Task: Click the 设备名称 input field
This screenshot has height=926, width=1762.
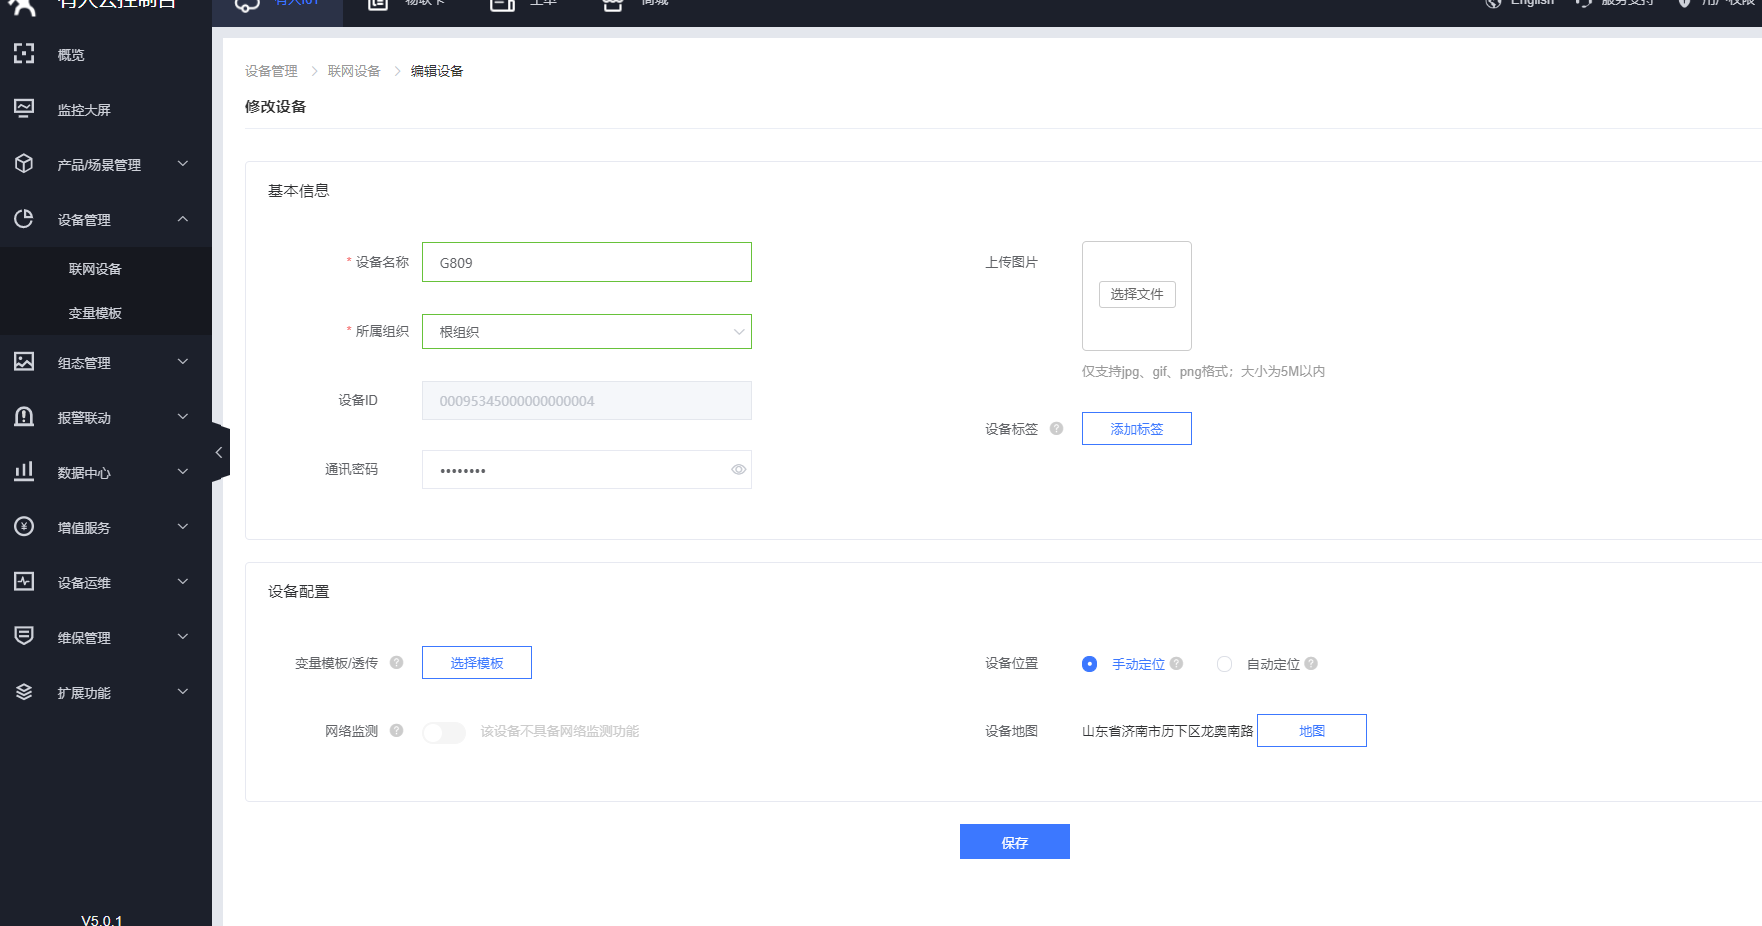Action: click(586, 263)
